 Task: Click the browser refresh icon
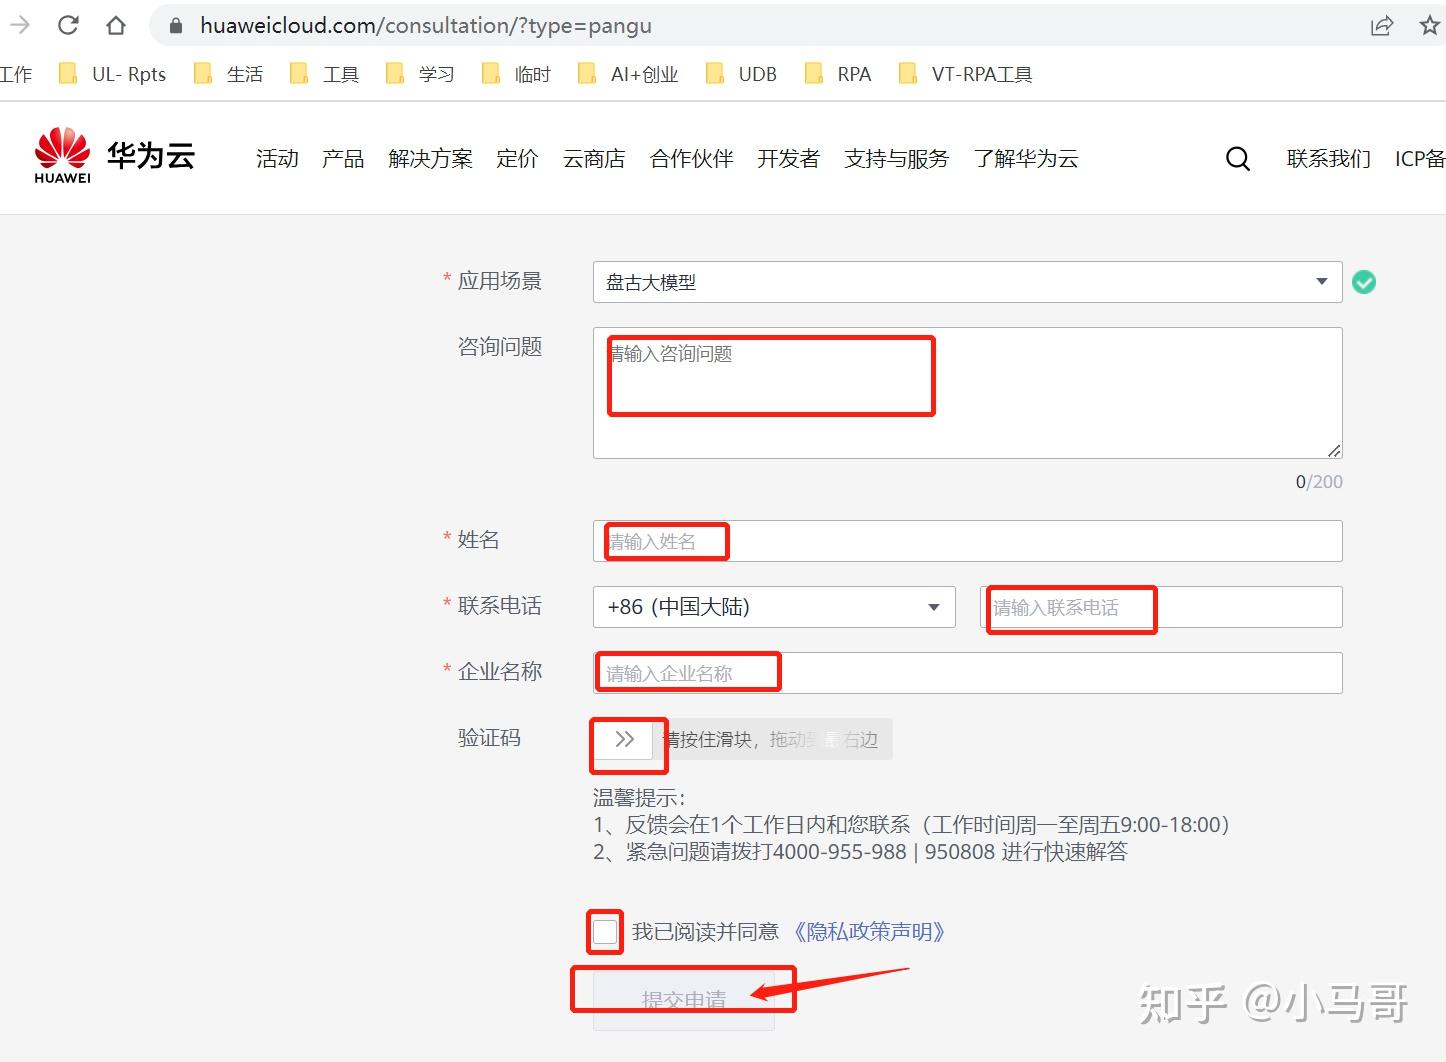coord(67,25)
